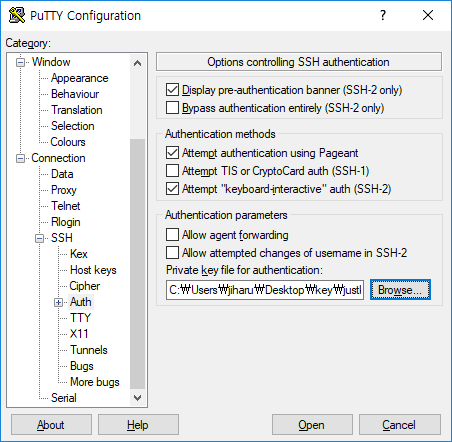Open the Data settings category
Screen dimensions: 452x442
[62, 174]
